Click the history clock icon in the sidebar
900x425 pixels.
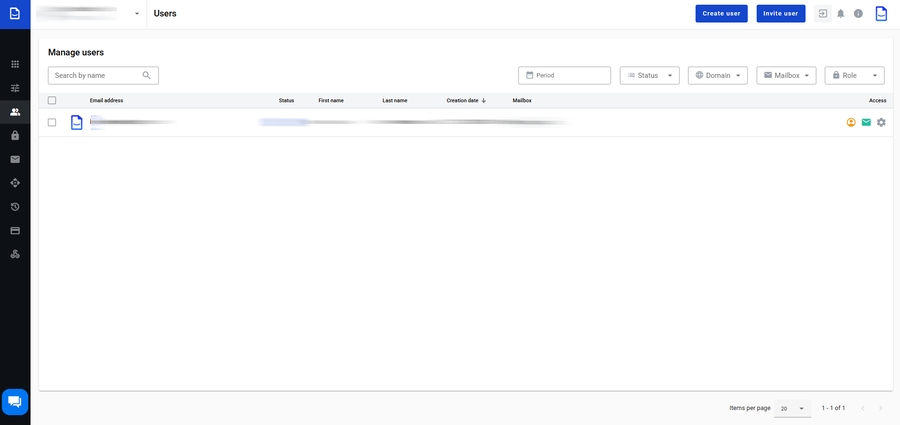15,207
